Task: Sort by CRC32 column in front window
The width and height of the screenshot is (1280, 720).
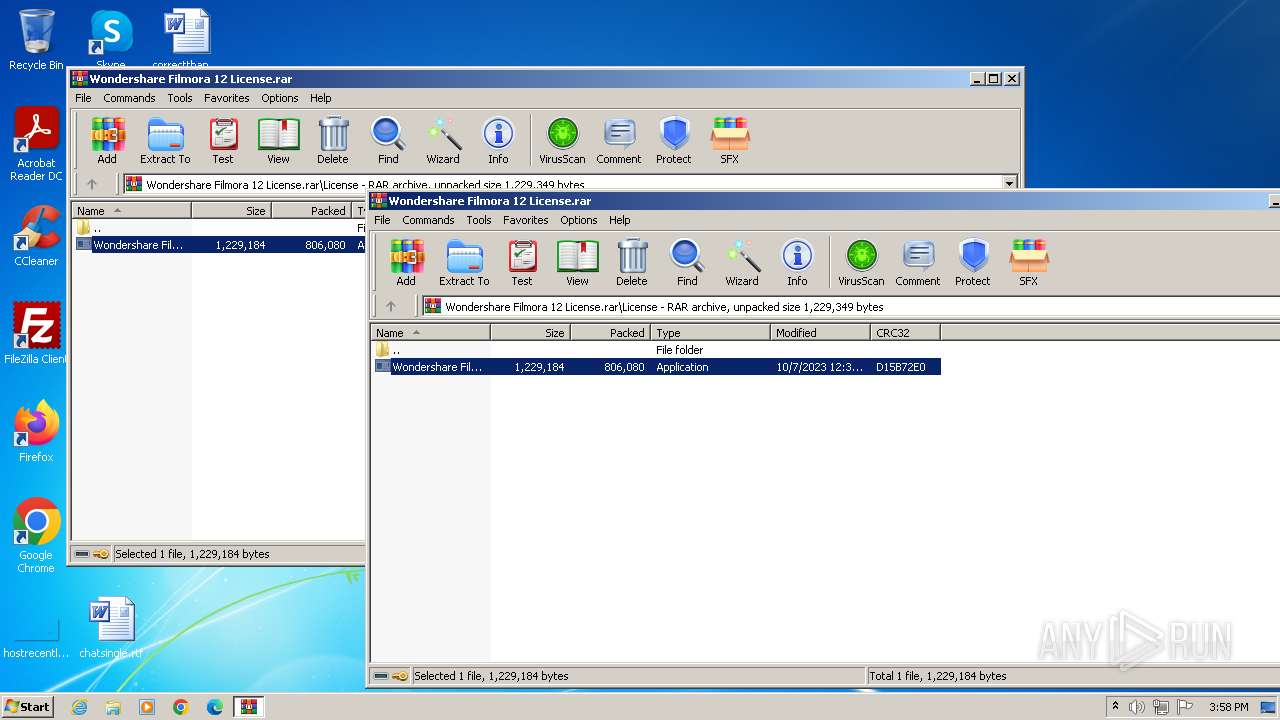Action: coord(906,333)
